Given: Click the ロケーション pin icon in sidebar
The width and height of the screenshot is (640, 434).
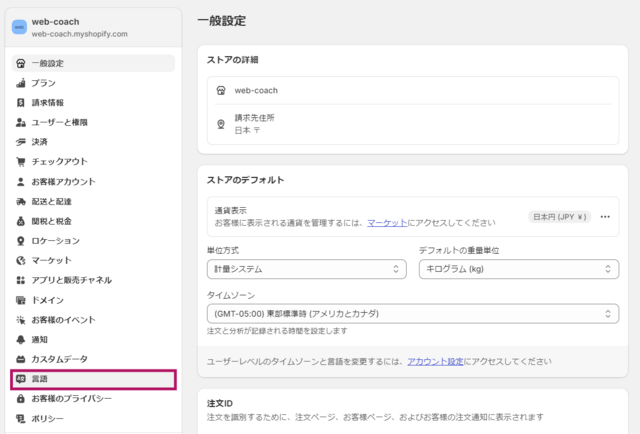Looking at the screenshot, I should tap(20, 240).
